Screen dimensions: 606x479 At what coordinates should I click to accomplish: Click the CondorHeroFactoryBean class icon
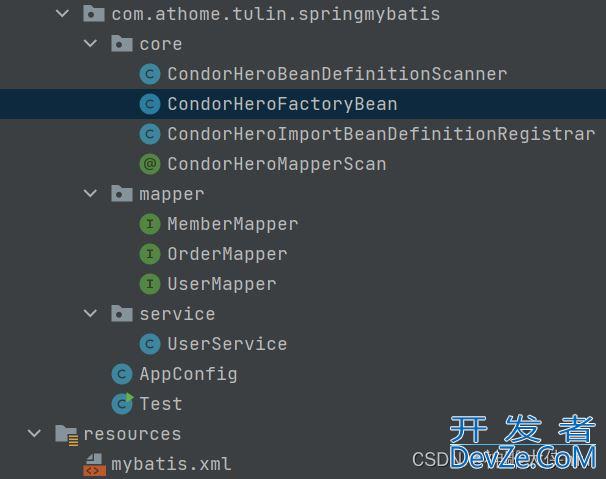(x=150, y=104)
